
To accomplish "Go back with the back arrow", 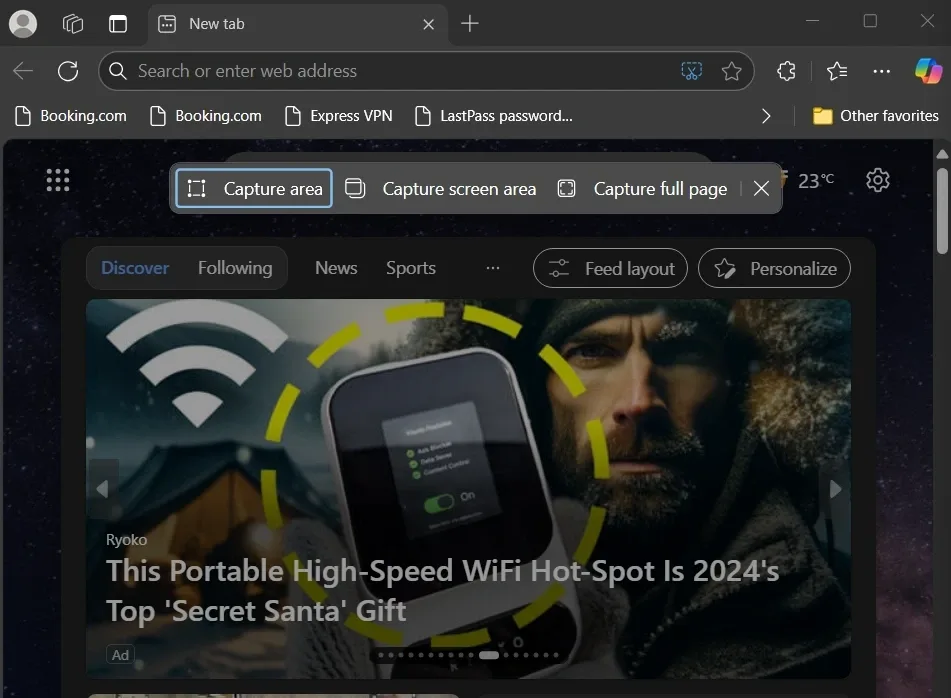I will (x=23, y=71).
